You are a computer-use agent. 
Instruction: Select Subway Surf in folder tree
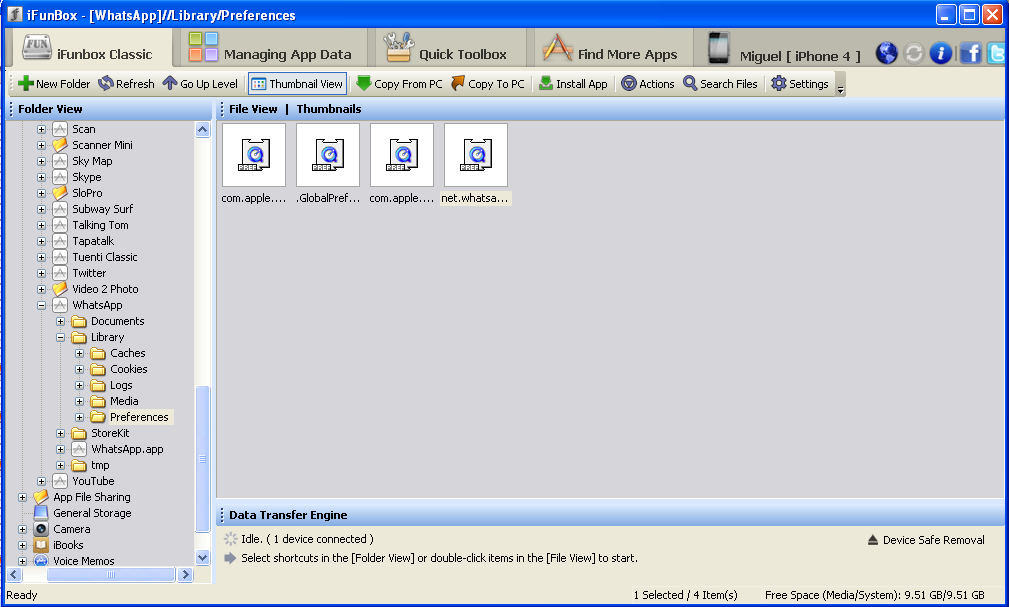click(102, 209)
